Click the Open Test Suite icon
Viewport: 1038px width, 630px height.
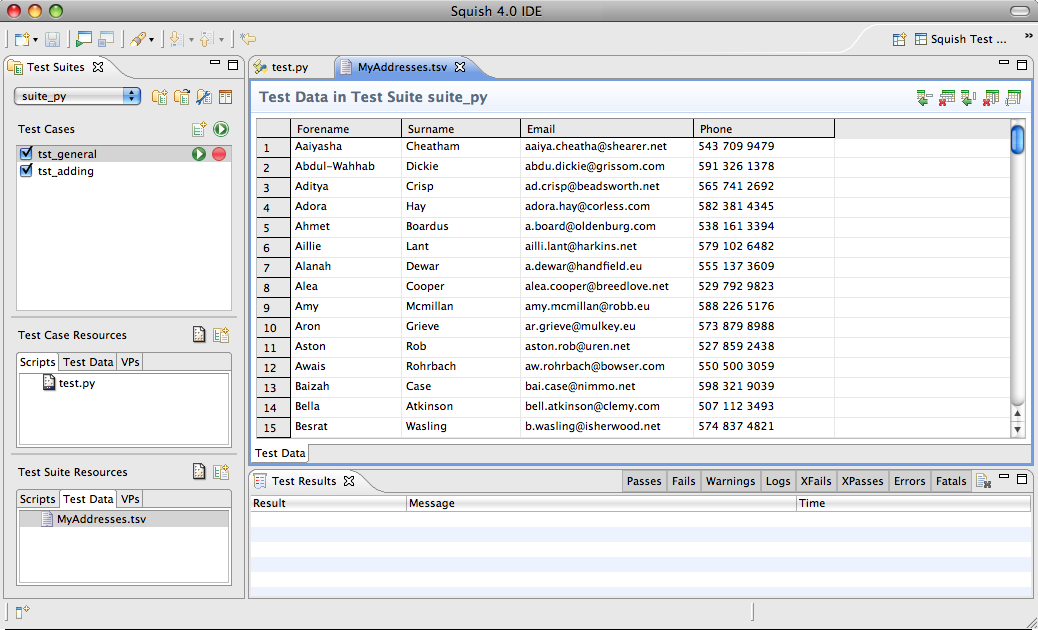pyautogui.click(x=181, y=96)
